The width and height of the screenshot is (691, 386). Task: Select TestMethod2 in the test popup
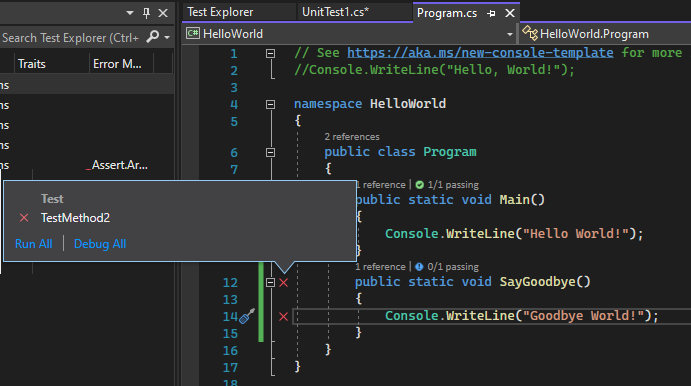pyautogui.click(x=75, y=218)
